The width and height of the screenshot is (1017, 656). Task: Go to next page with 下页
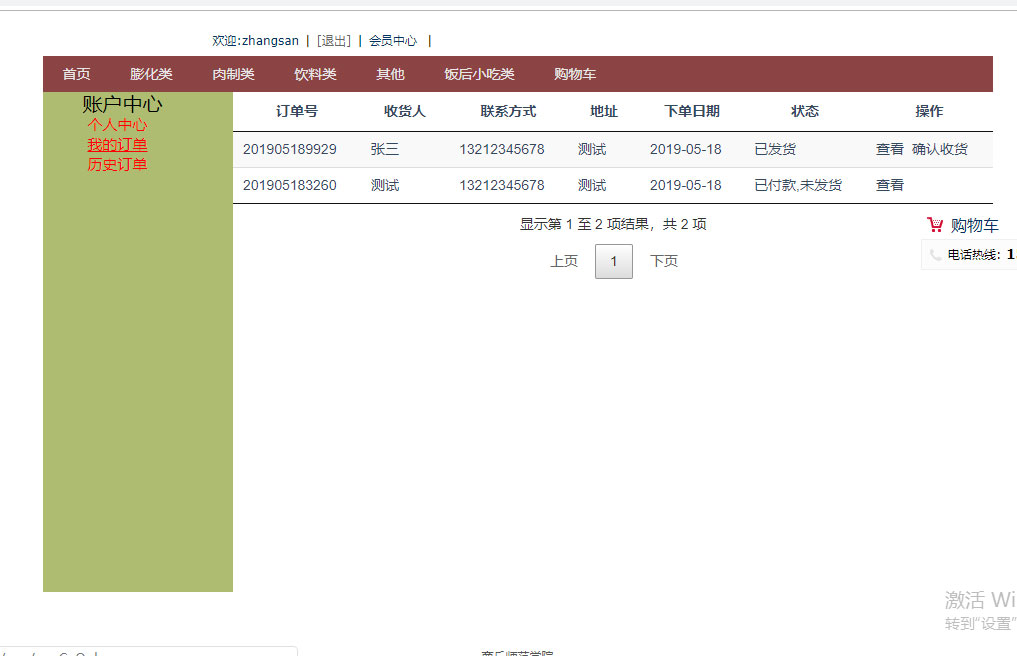tap(664, 261)
